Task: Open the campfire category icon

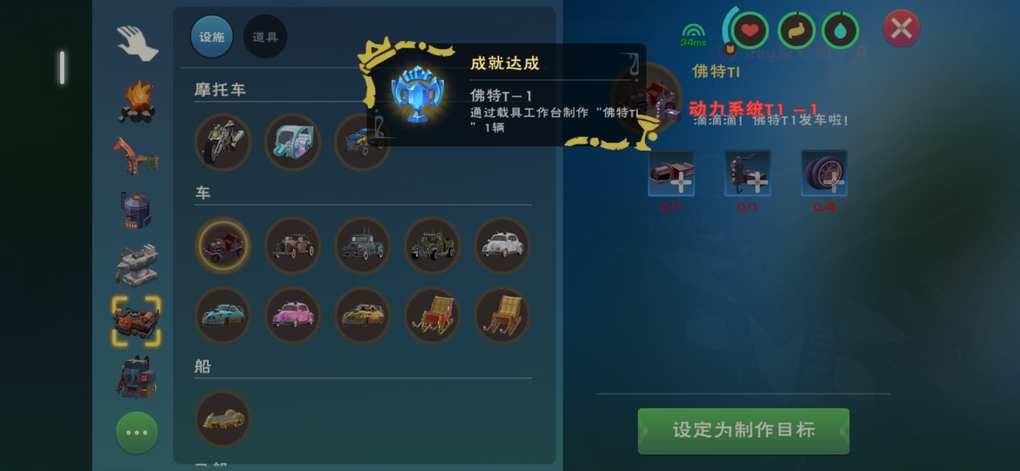Action: click(x=137, y=102)
